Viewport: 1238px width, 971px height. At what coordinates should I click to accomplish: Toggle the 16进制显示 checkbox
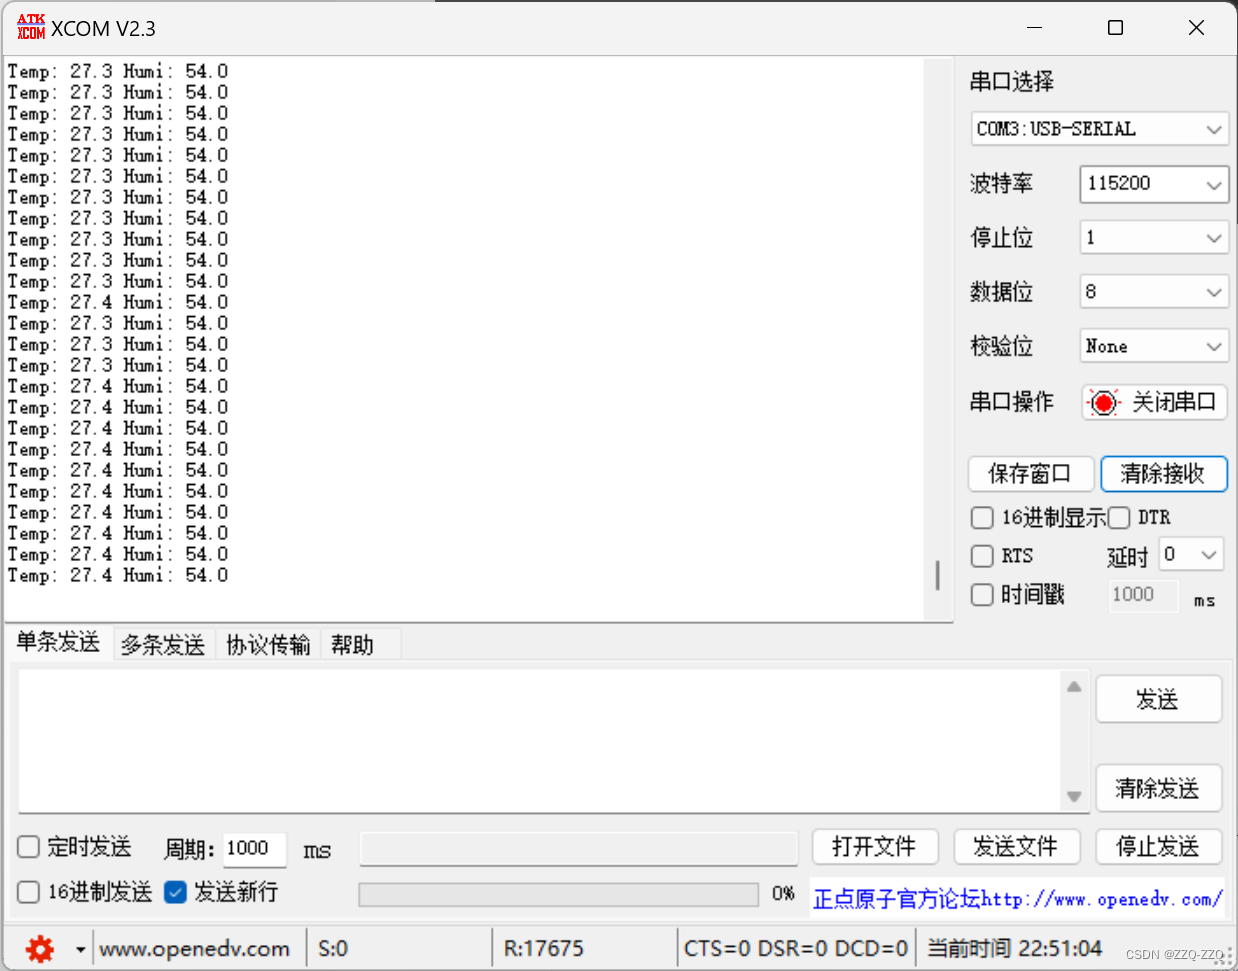(x=982, y=517)
